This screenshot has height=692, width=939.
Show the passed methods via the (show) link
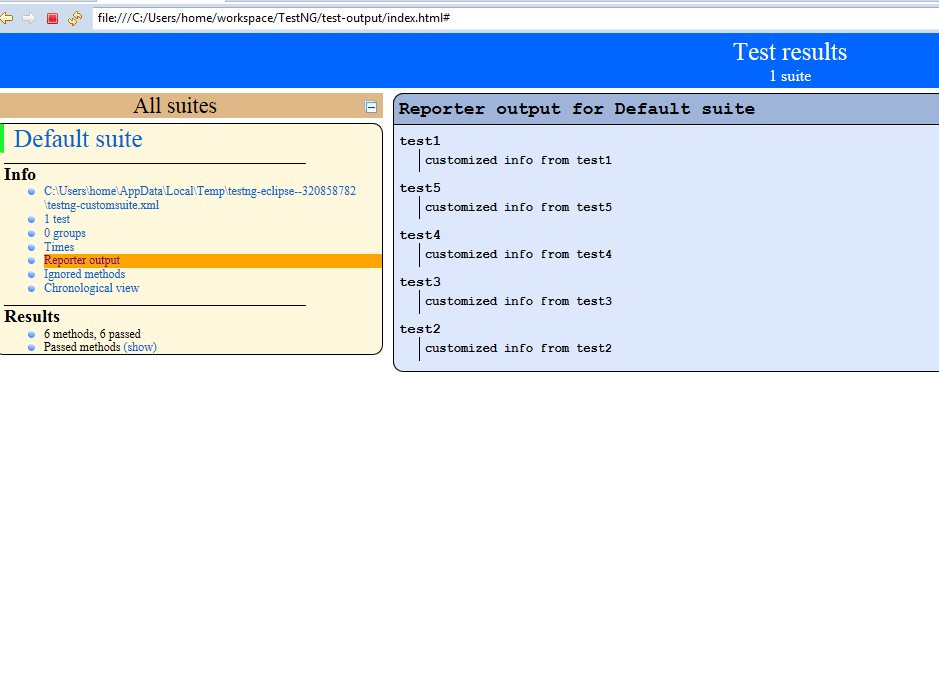point(139,347)
